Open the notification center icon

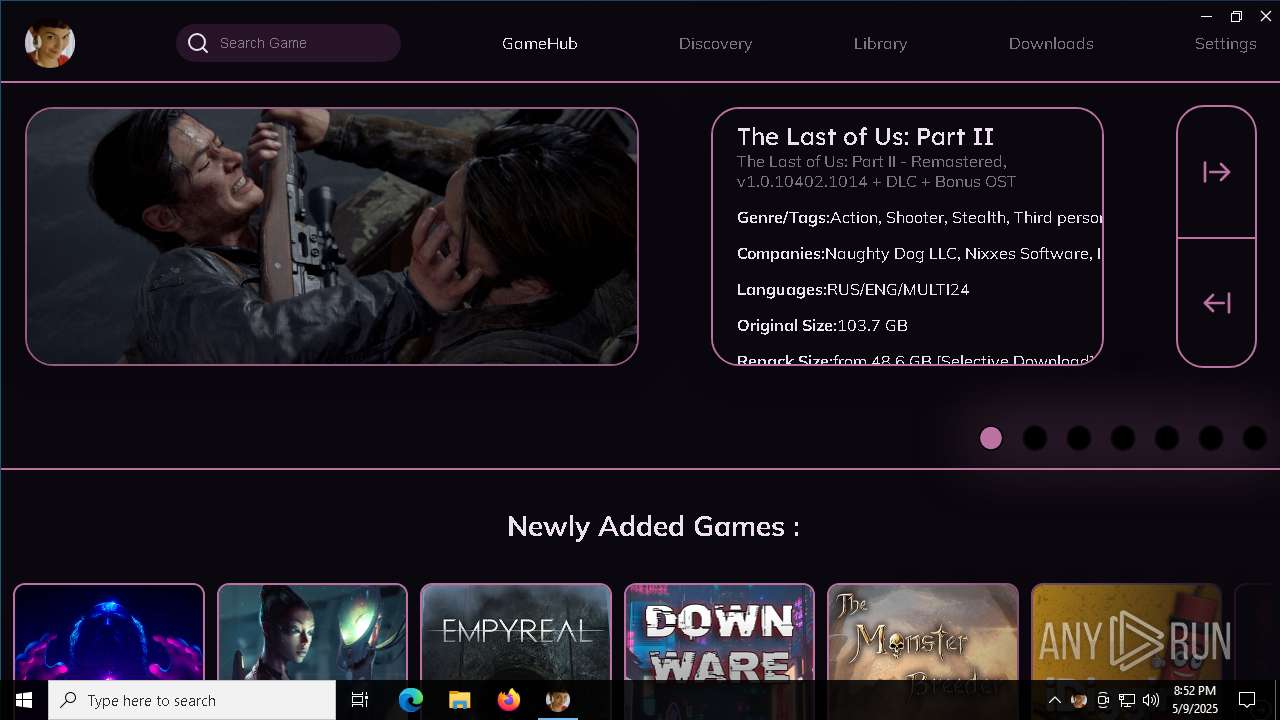tap(1247, 700)
